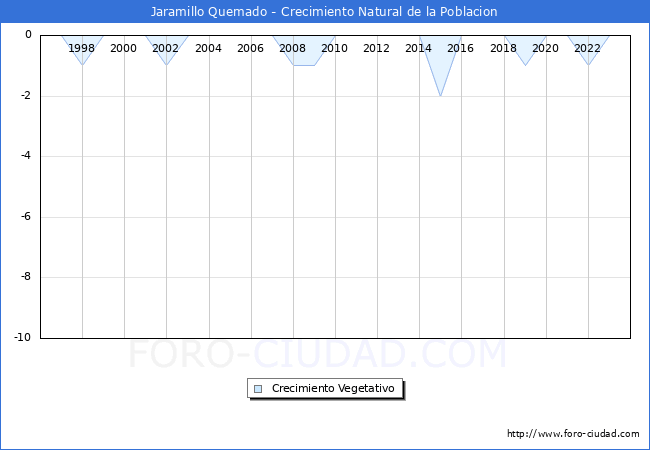This screenshot has width=650, height=450.
Task: Click the Crecimiento Vegetativo legend color swatch
Action: coord(258,389)
